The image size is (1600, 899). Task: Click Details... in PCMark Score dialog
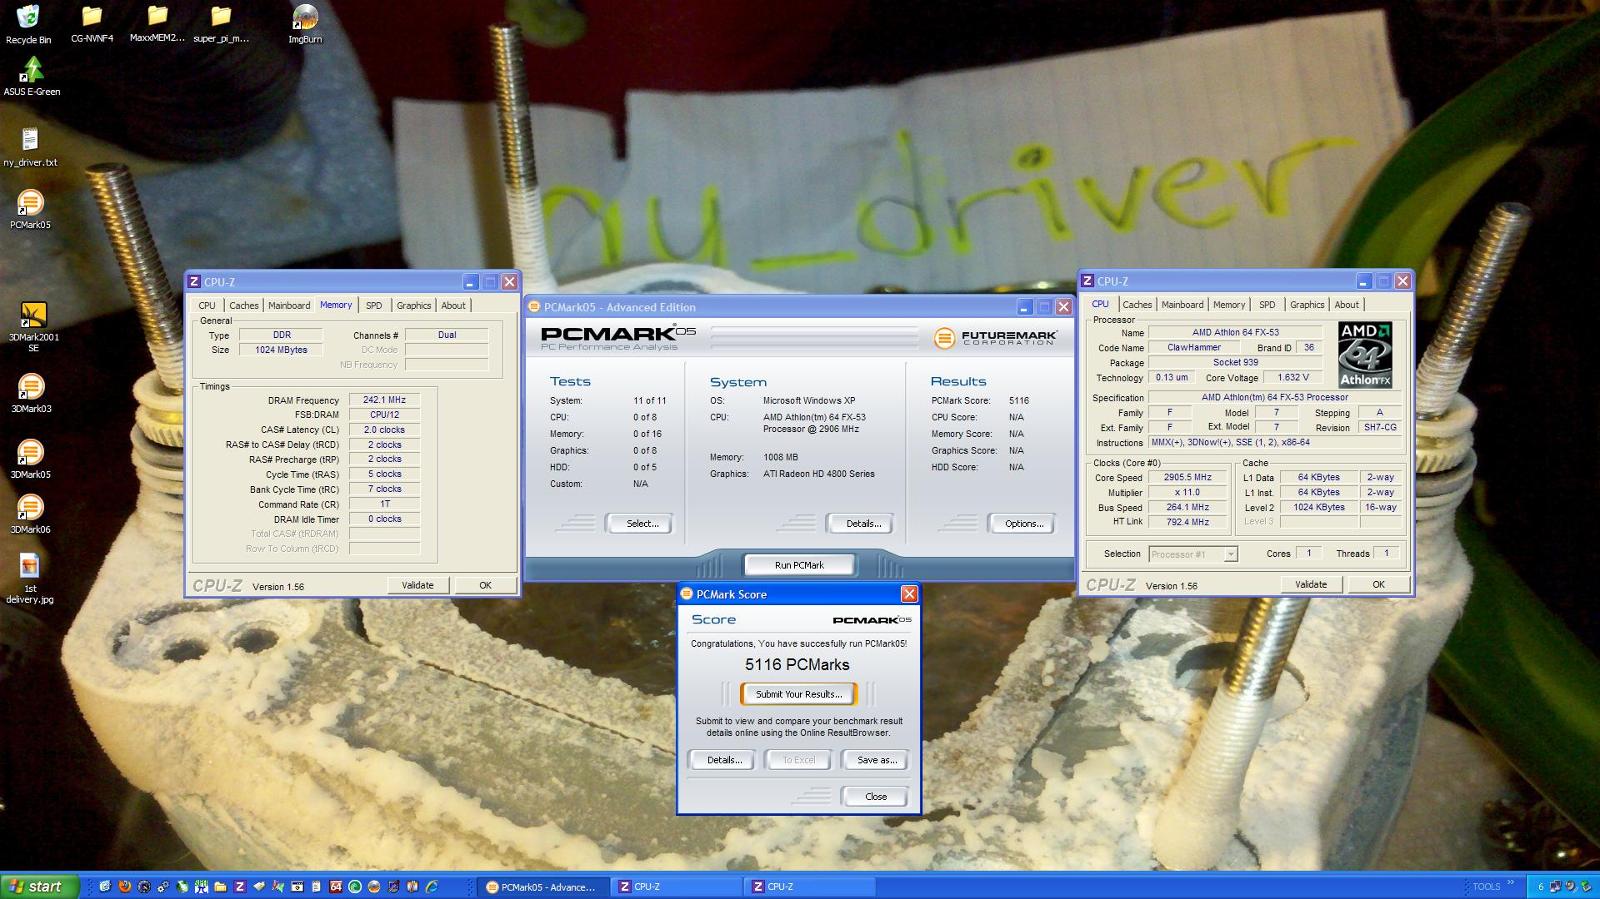724,760
